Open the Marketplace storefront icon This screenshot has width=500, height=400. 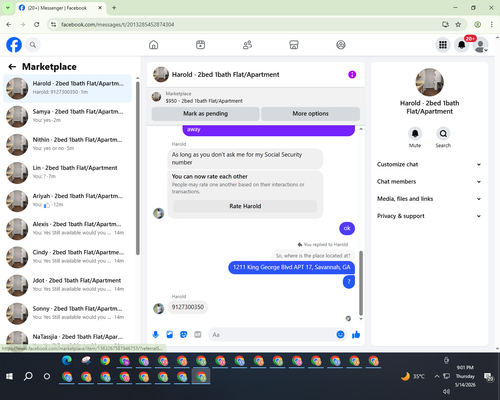[294, 45]
